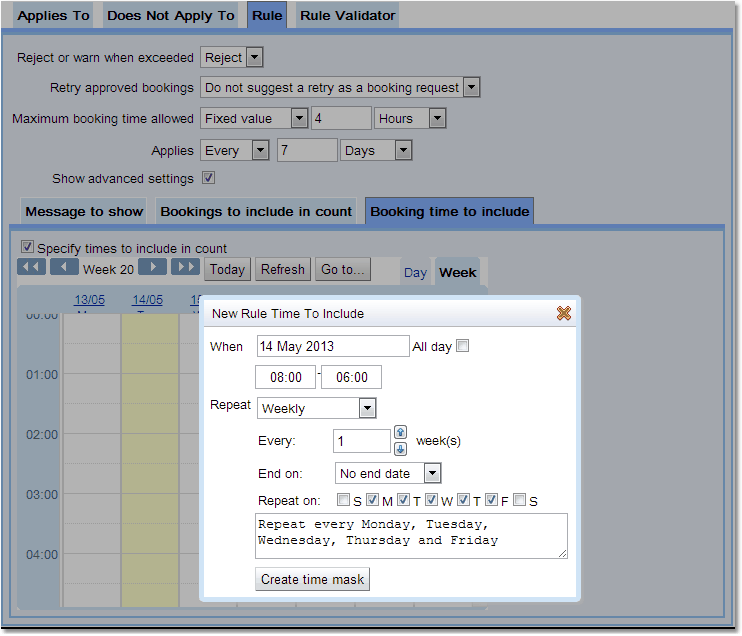The height and width of the screenshot is (636, 742).
Task: Click the week decrement down arrow
Action: [400, 449]
